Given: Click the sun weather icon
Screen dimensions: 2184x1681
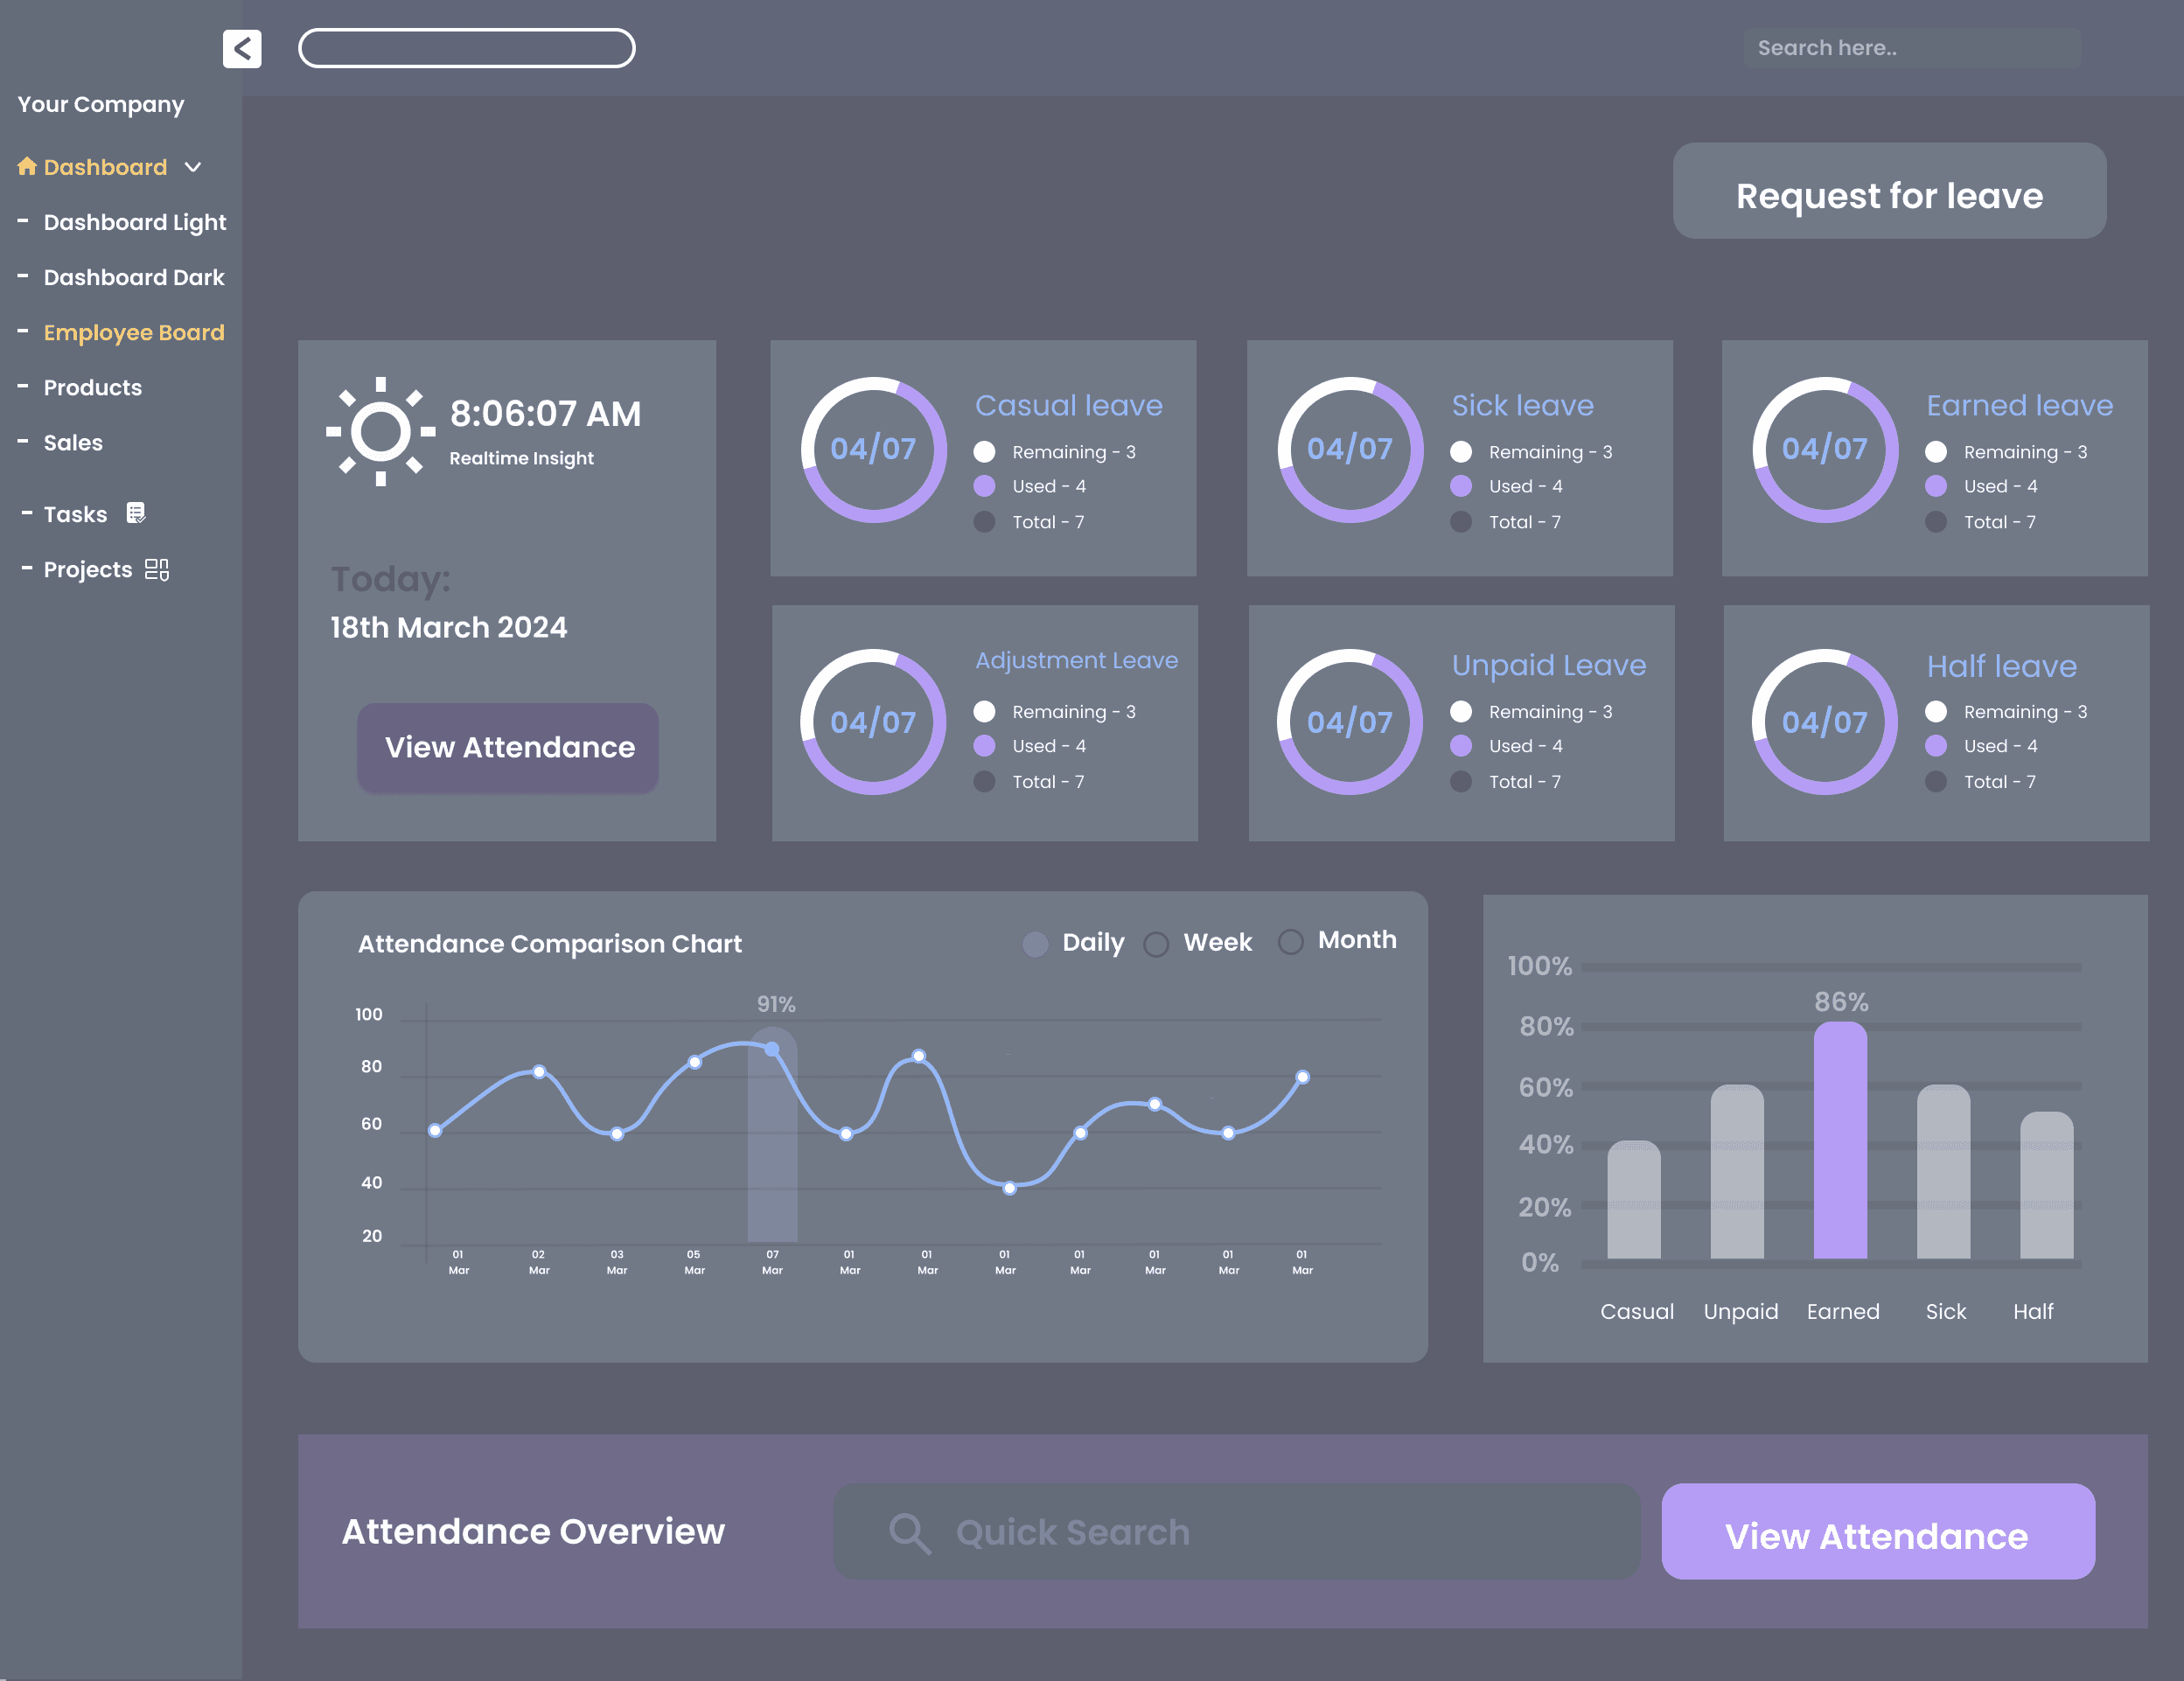Looking at the screenshot, I should point(381,432).
